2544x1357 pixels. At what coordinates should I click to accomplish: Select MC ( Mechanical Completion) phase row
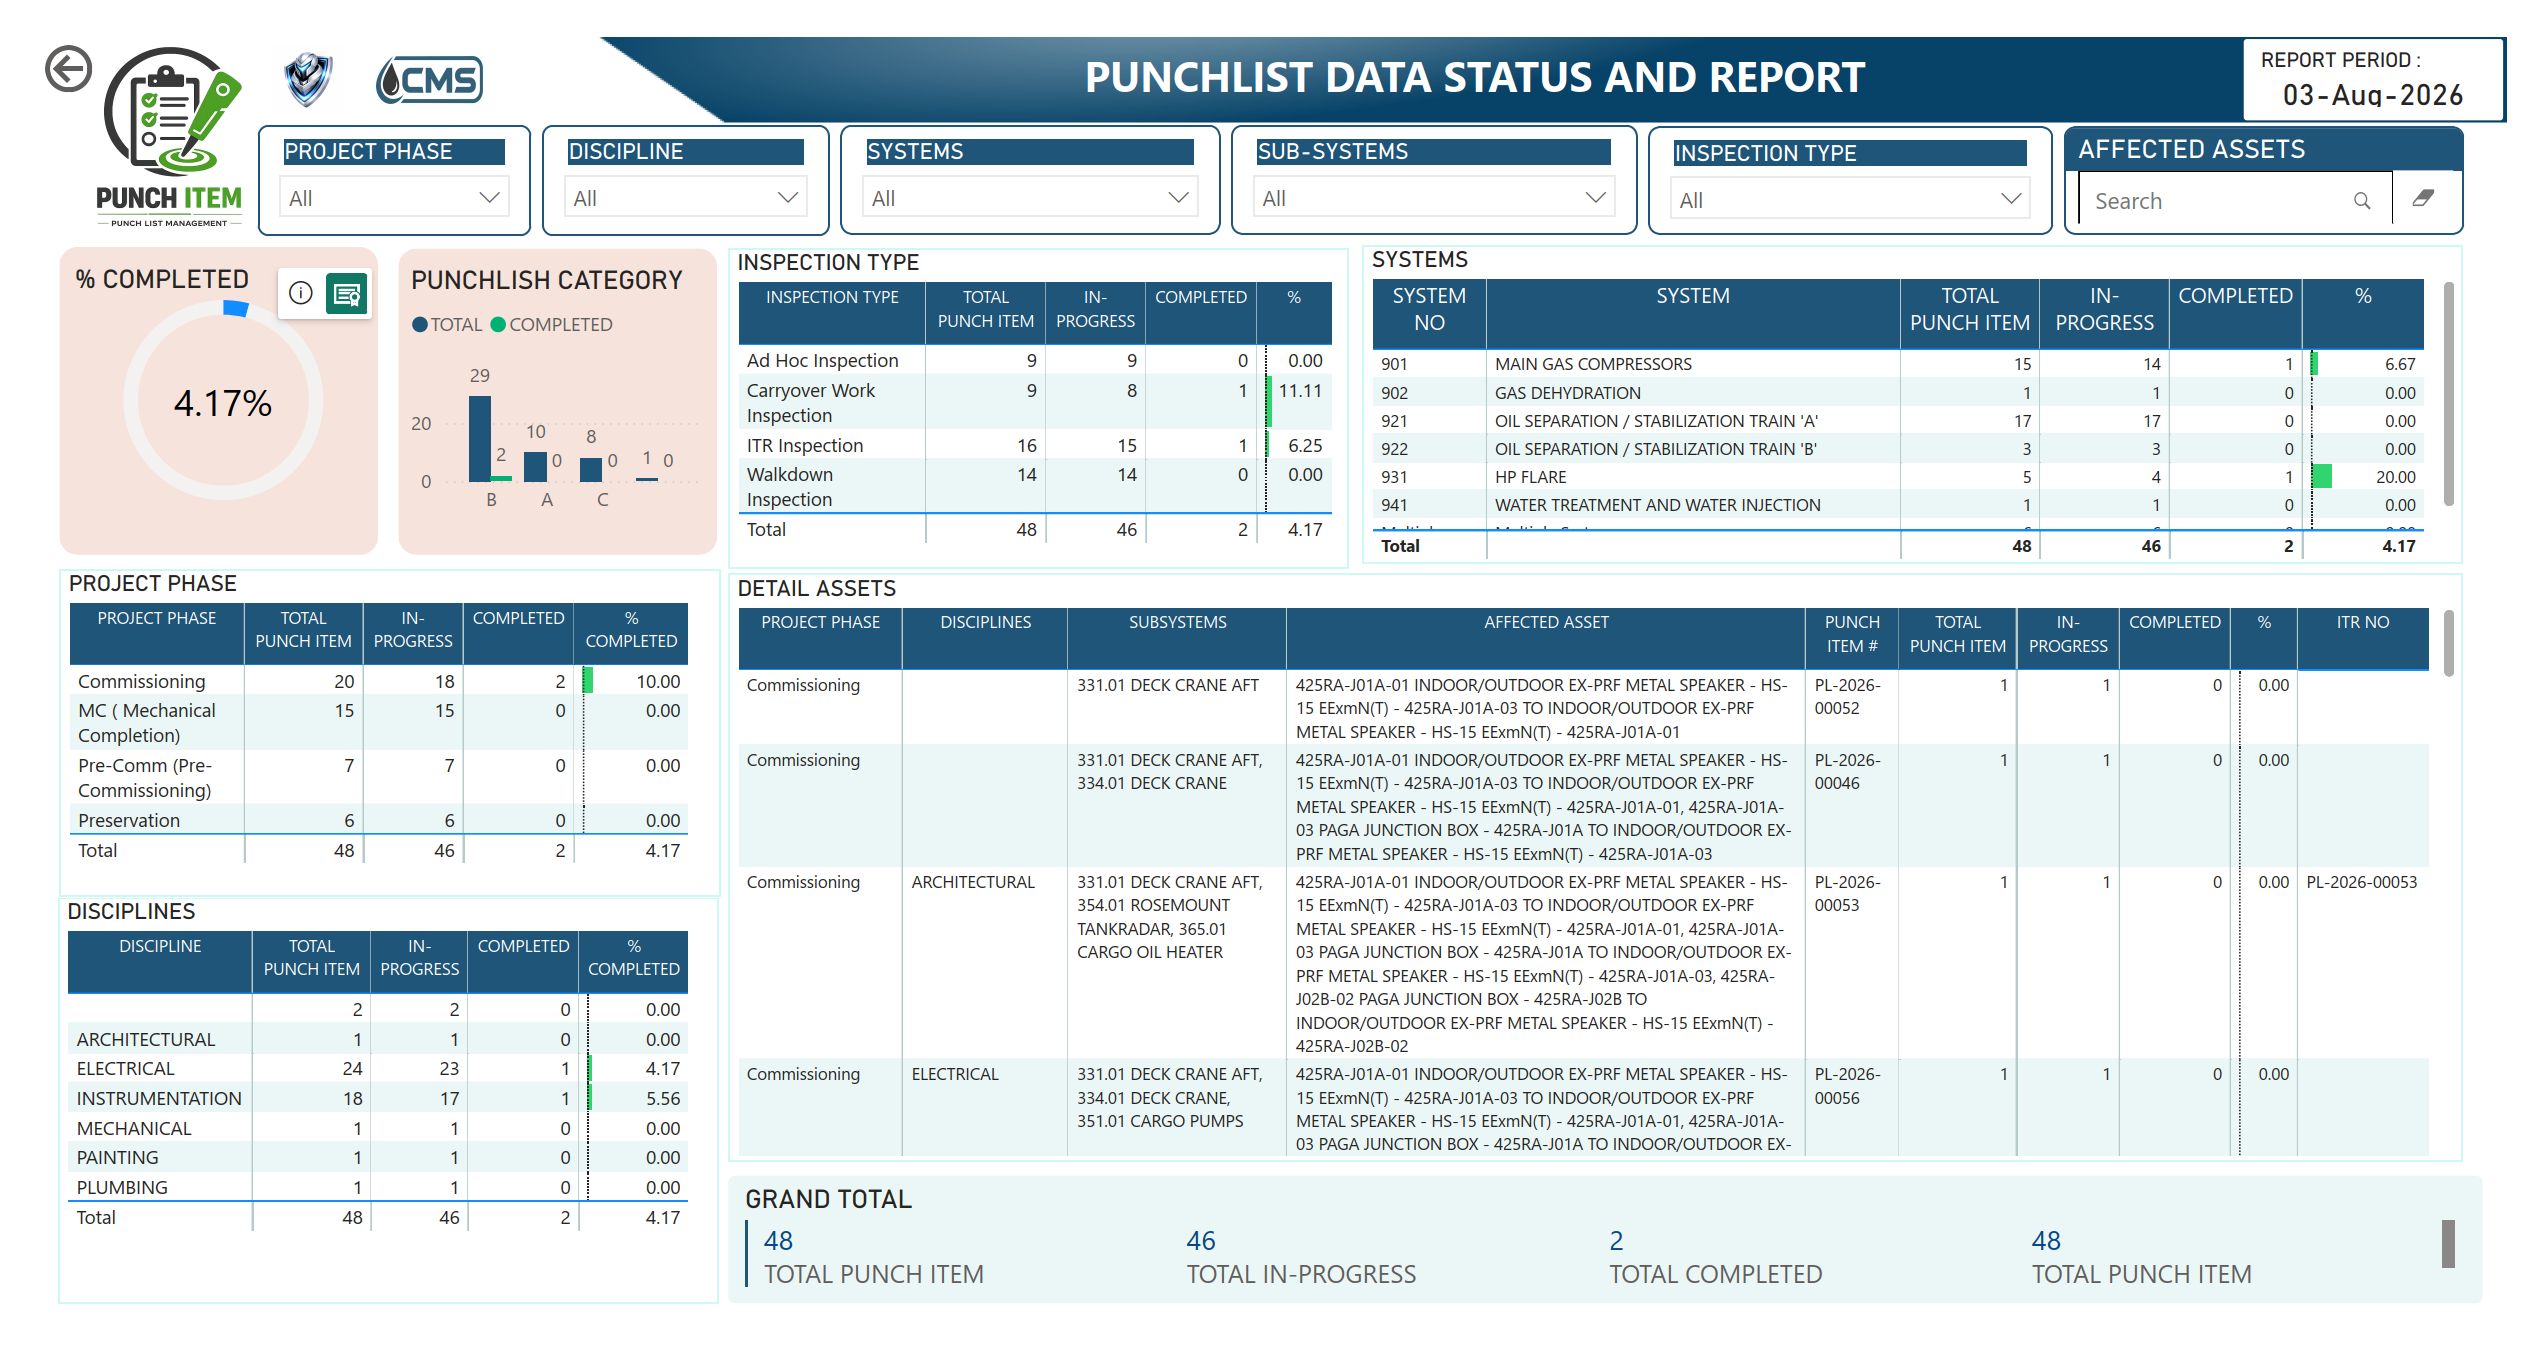(378, 722)
